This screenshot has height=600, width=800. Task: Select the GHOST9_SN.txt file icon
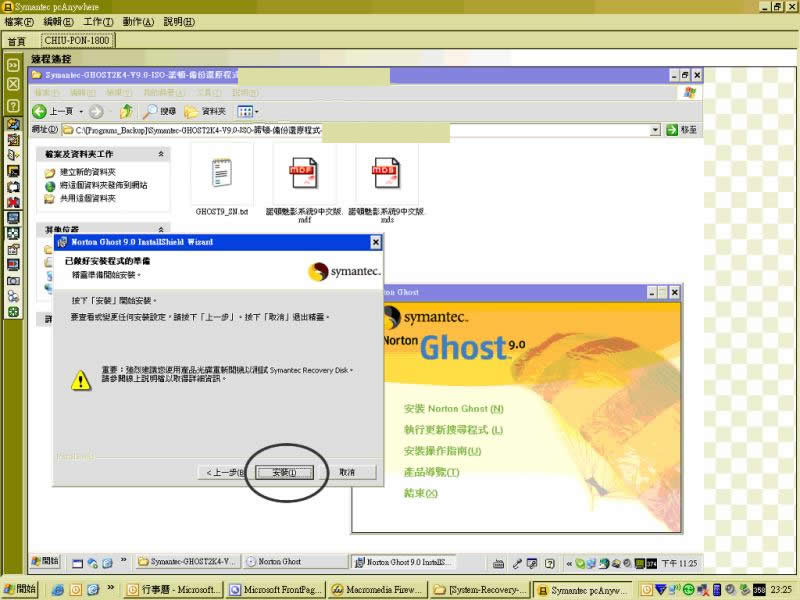point(222,173)
